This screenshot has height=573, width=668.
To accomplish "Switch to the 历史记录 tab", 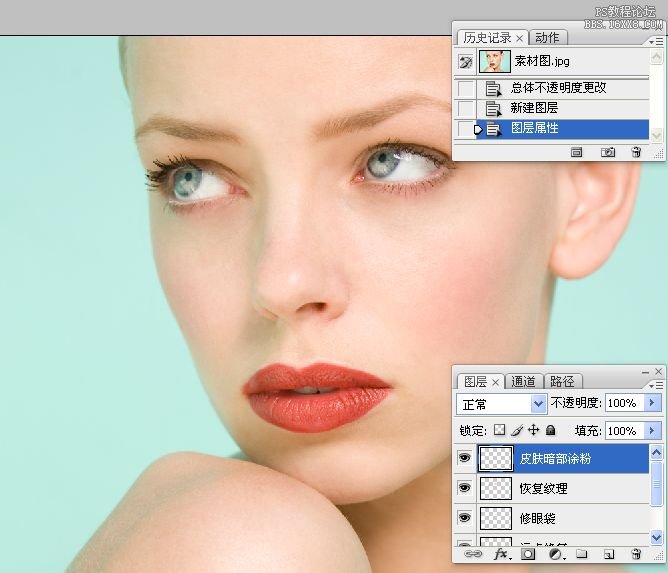I will tap(487, 38).
